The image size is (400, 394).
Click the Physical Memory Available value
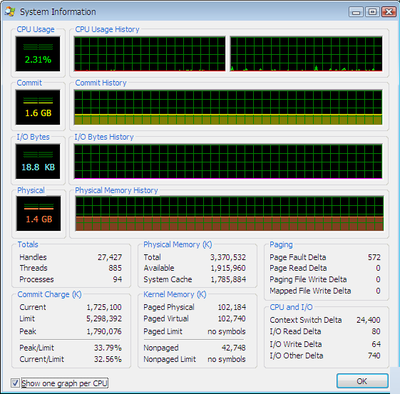[x=228, y=268]
